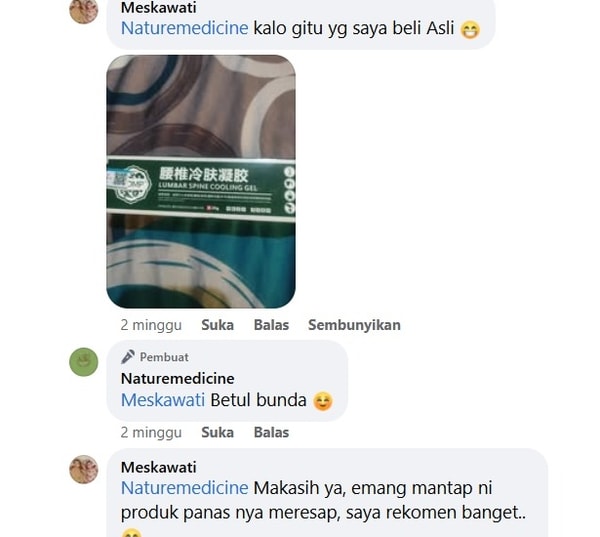The image size is (600, 537).
Task: Open Meskawati's profile picture on first comment
Action: [x=83, y=10]
